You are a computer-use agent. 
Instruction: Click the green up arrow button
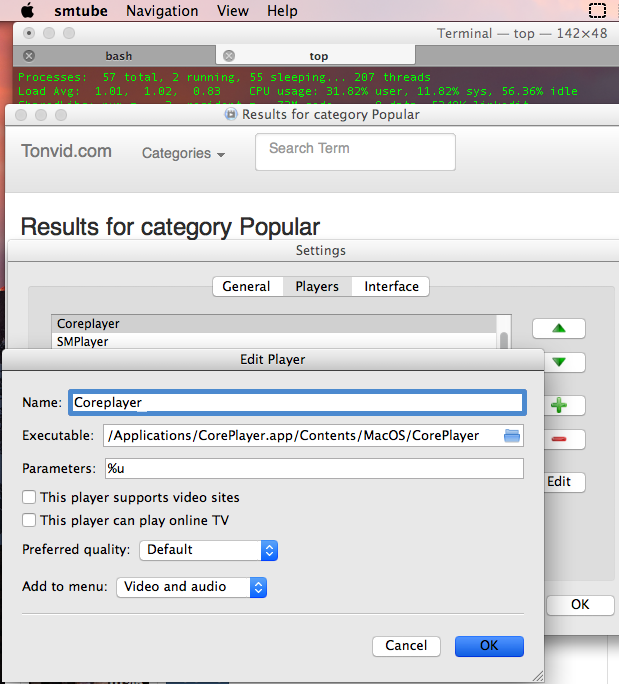pos(558,328)
